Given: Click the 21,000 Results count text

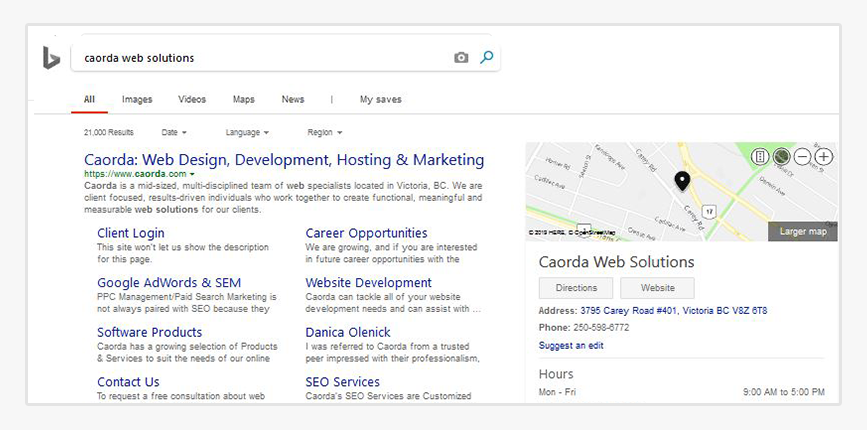Looking at the screenshot, I should click(108, 133).
